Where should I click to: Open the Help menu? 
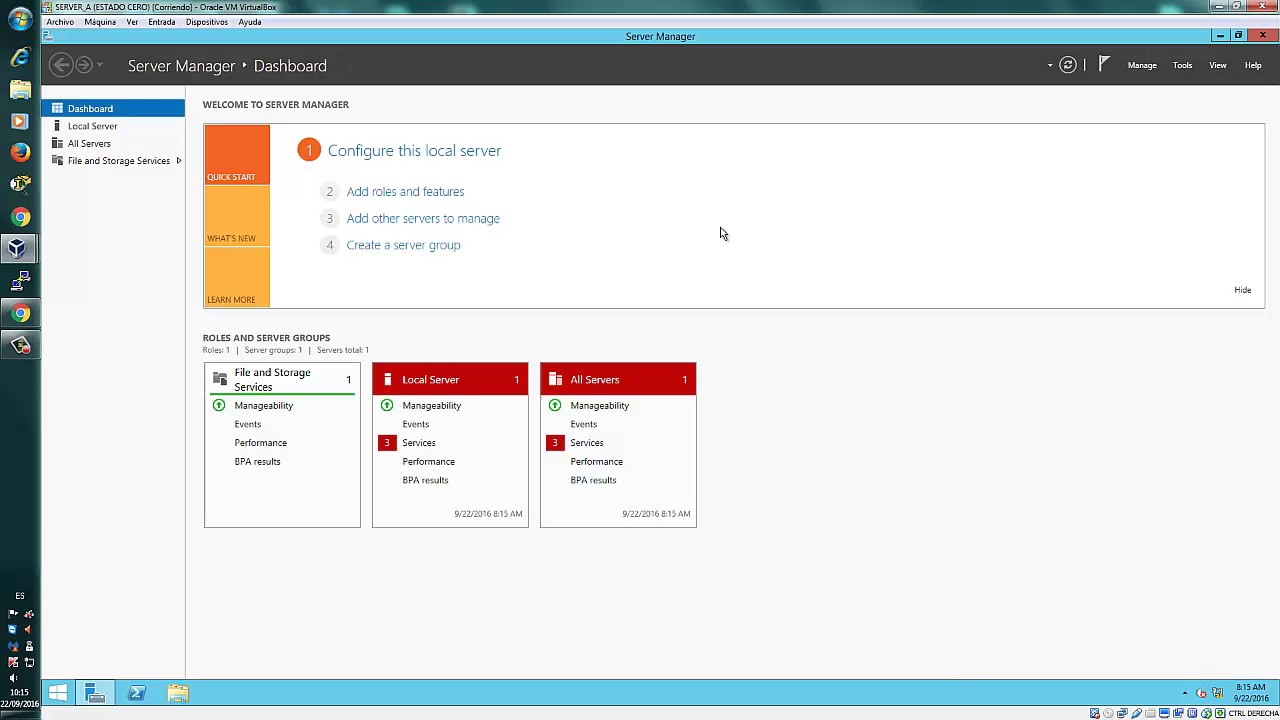coord(1252,65)
